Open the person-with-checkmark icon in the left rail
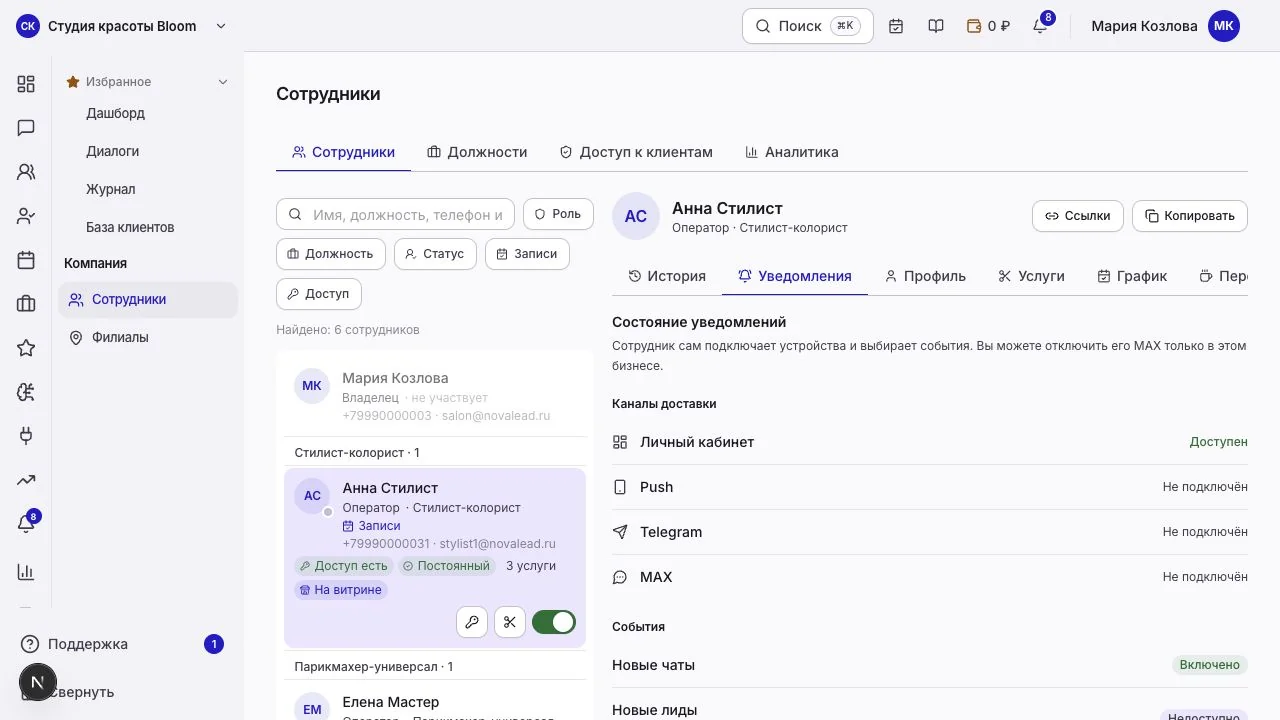1280x720 pixels. 26,216
